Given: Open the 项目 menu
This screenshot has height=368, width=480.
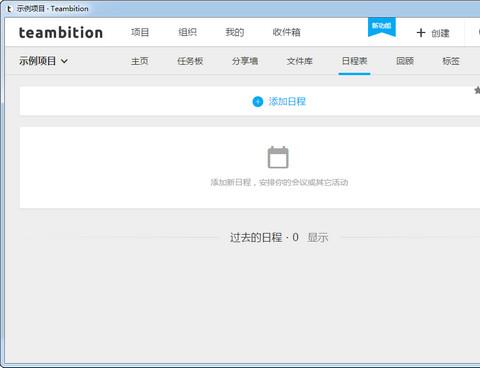Looking at the screenshot, I should point(140,32).
